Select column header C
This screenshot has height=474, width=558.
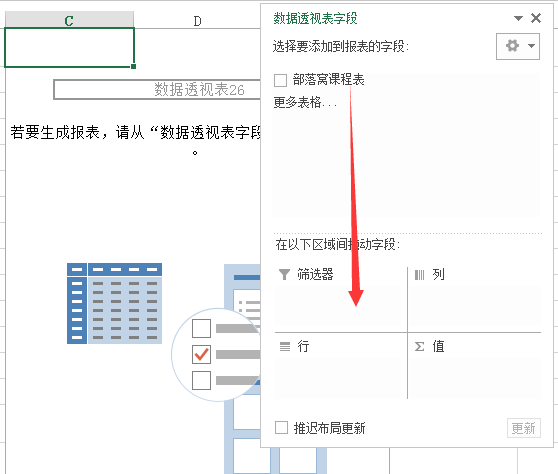click(69, 20)
